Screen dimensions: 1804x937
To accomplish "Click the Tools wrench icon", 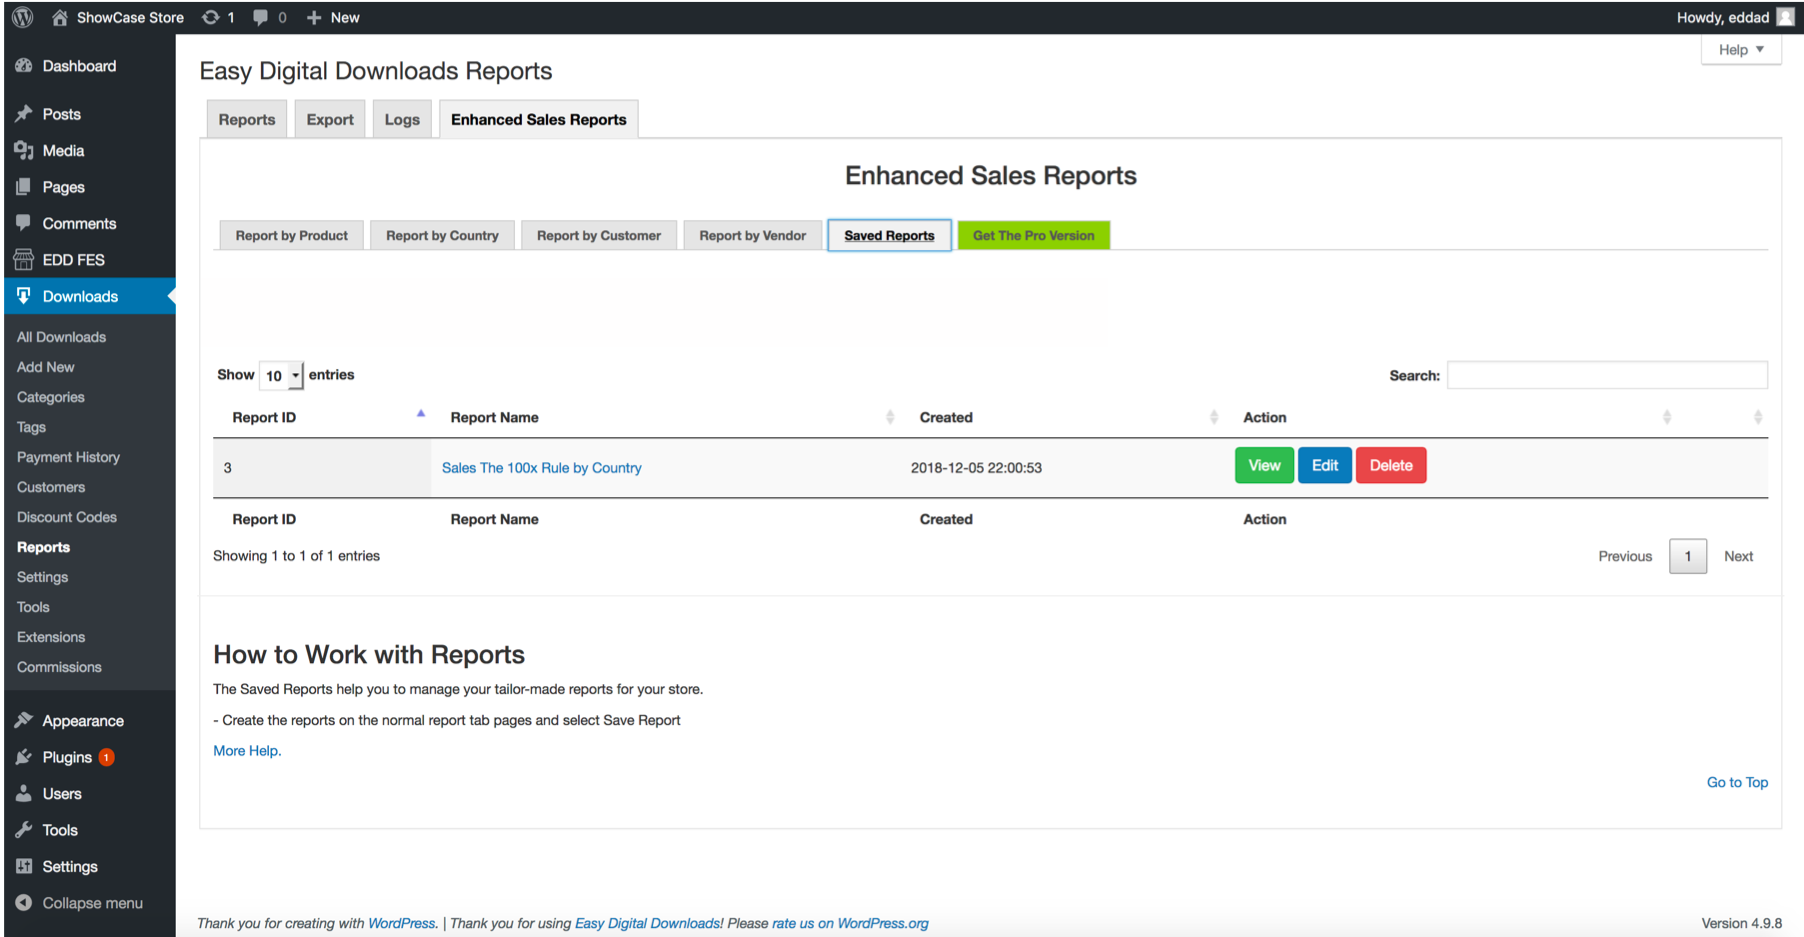I will (24, 830).
